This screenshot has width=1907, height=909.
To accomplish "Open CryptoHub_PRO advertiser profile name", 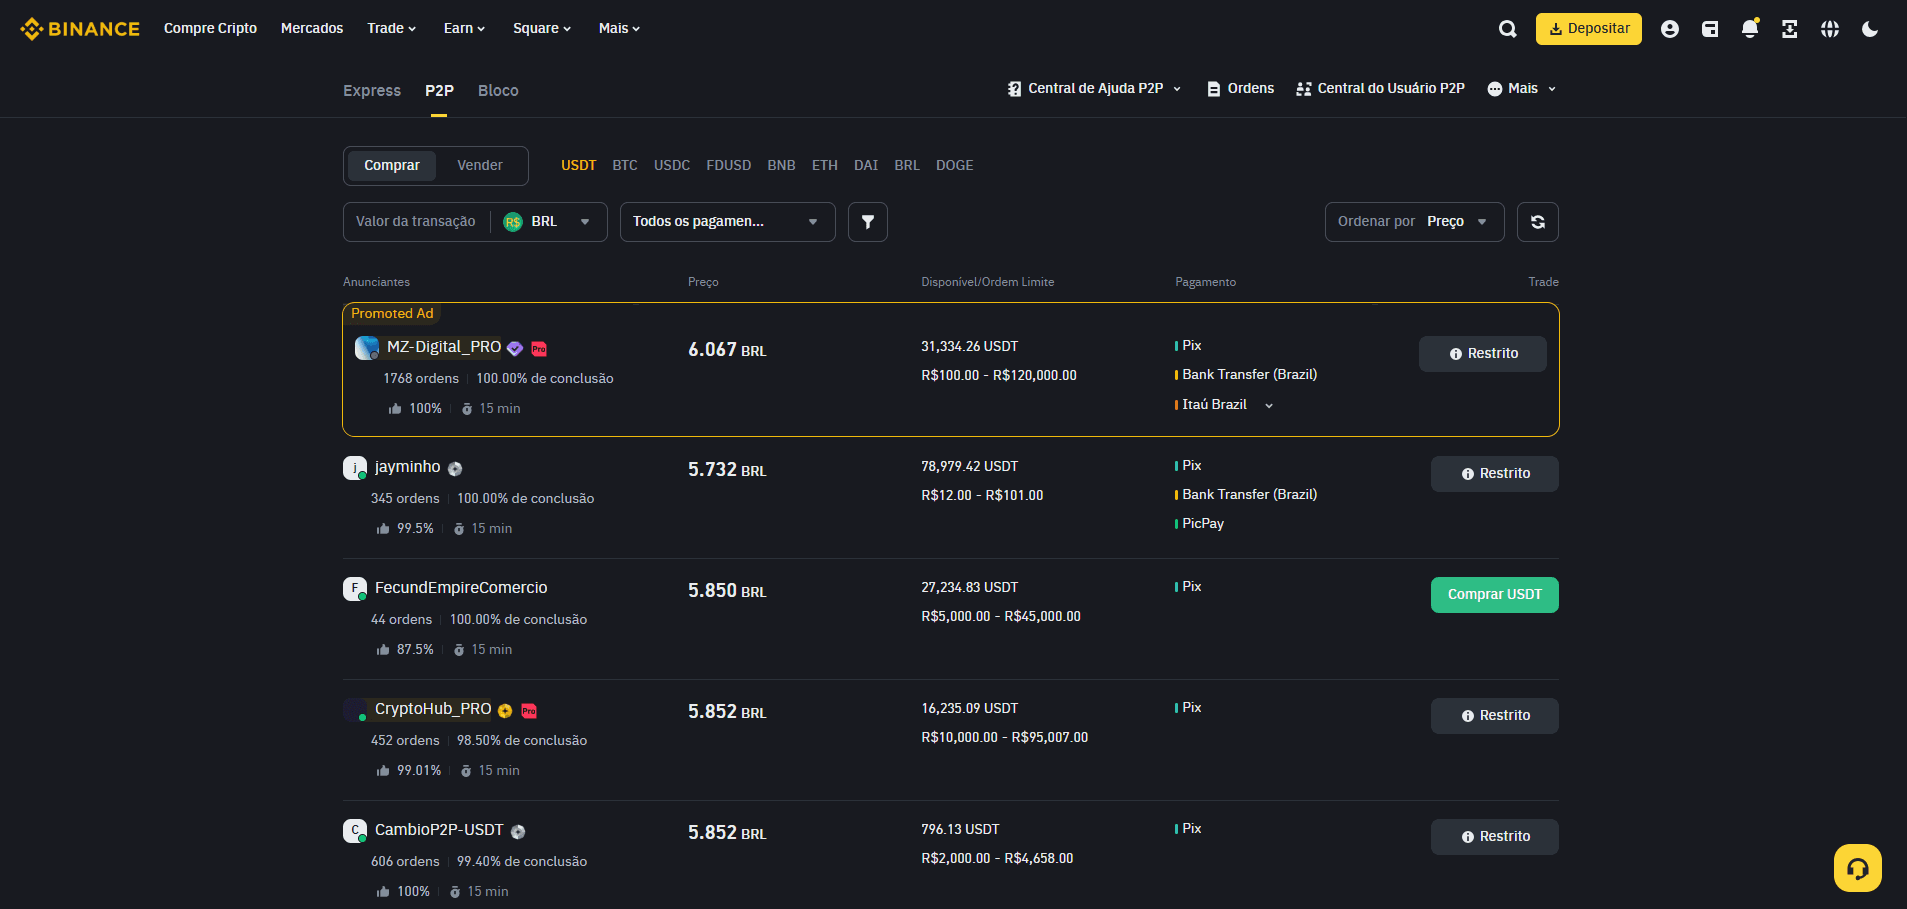I will click(x=433, y=709).
